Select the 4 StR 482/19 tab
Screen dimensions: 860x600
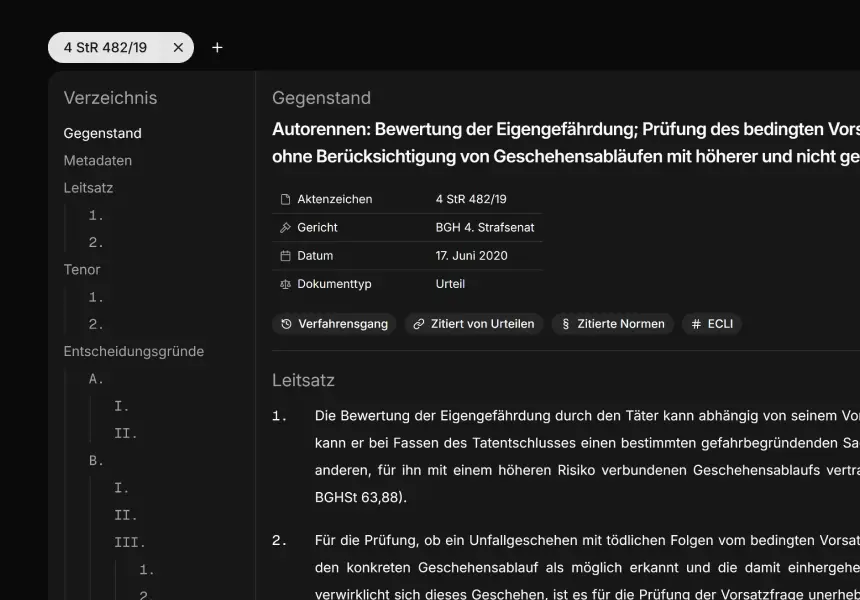click(105, 48)
